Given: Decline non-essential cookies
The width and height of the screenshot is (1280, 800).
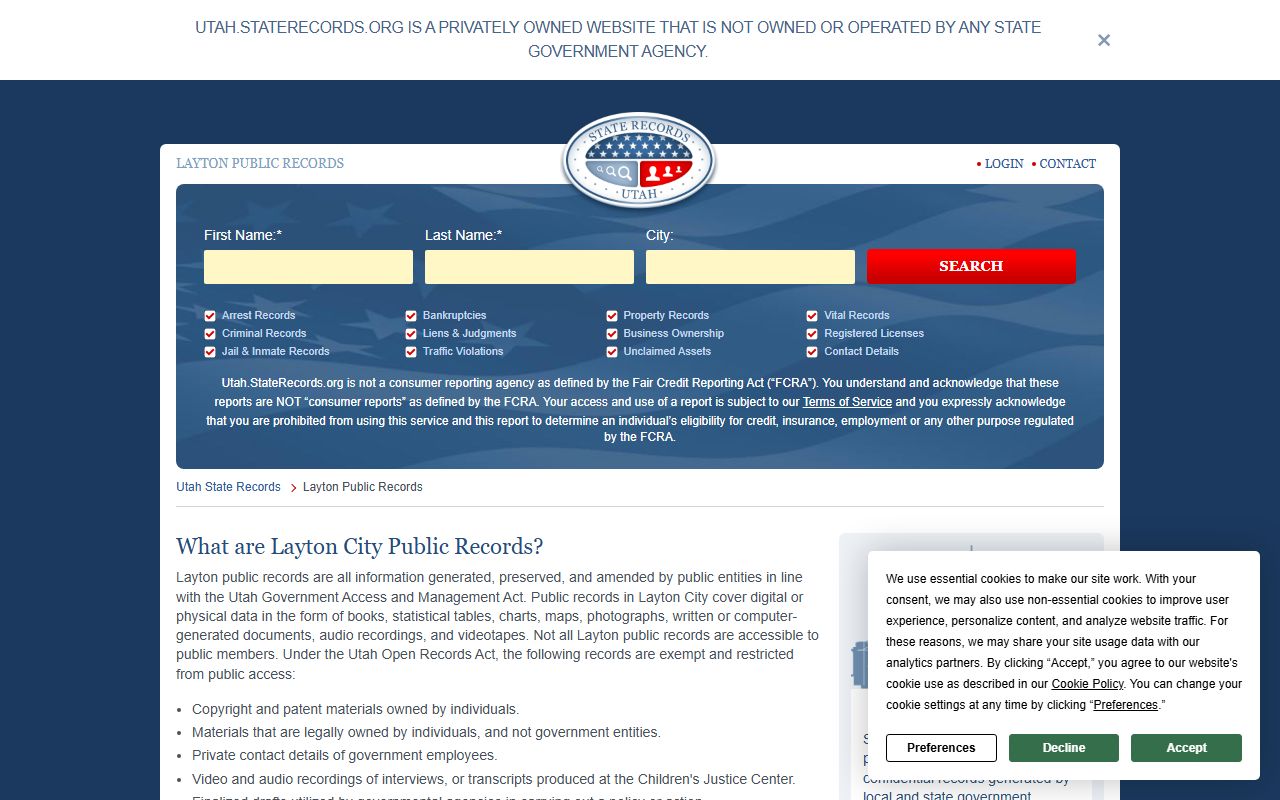Looking at the screenshot, I should pyautogui.click(x=1064, y=748).
